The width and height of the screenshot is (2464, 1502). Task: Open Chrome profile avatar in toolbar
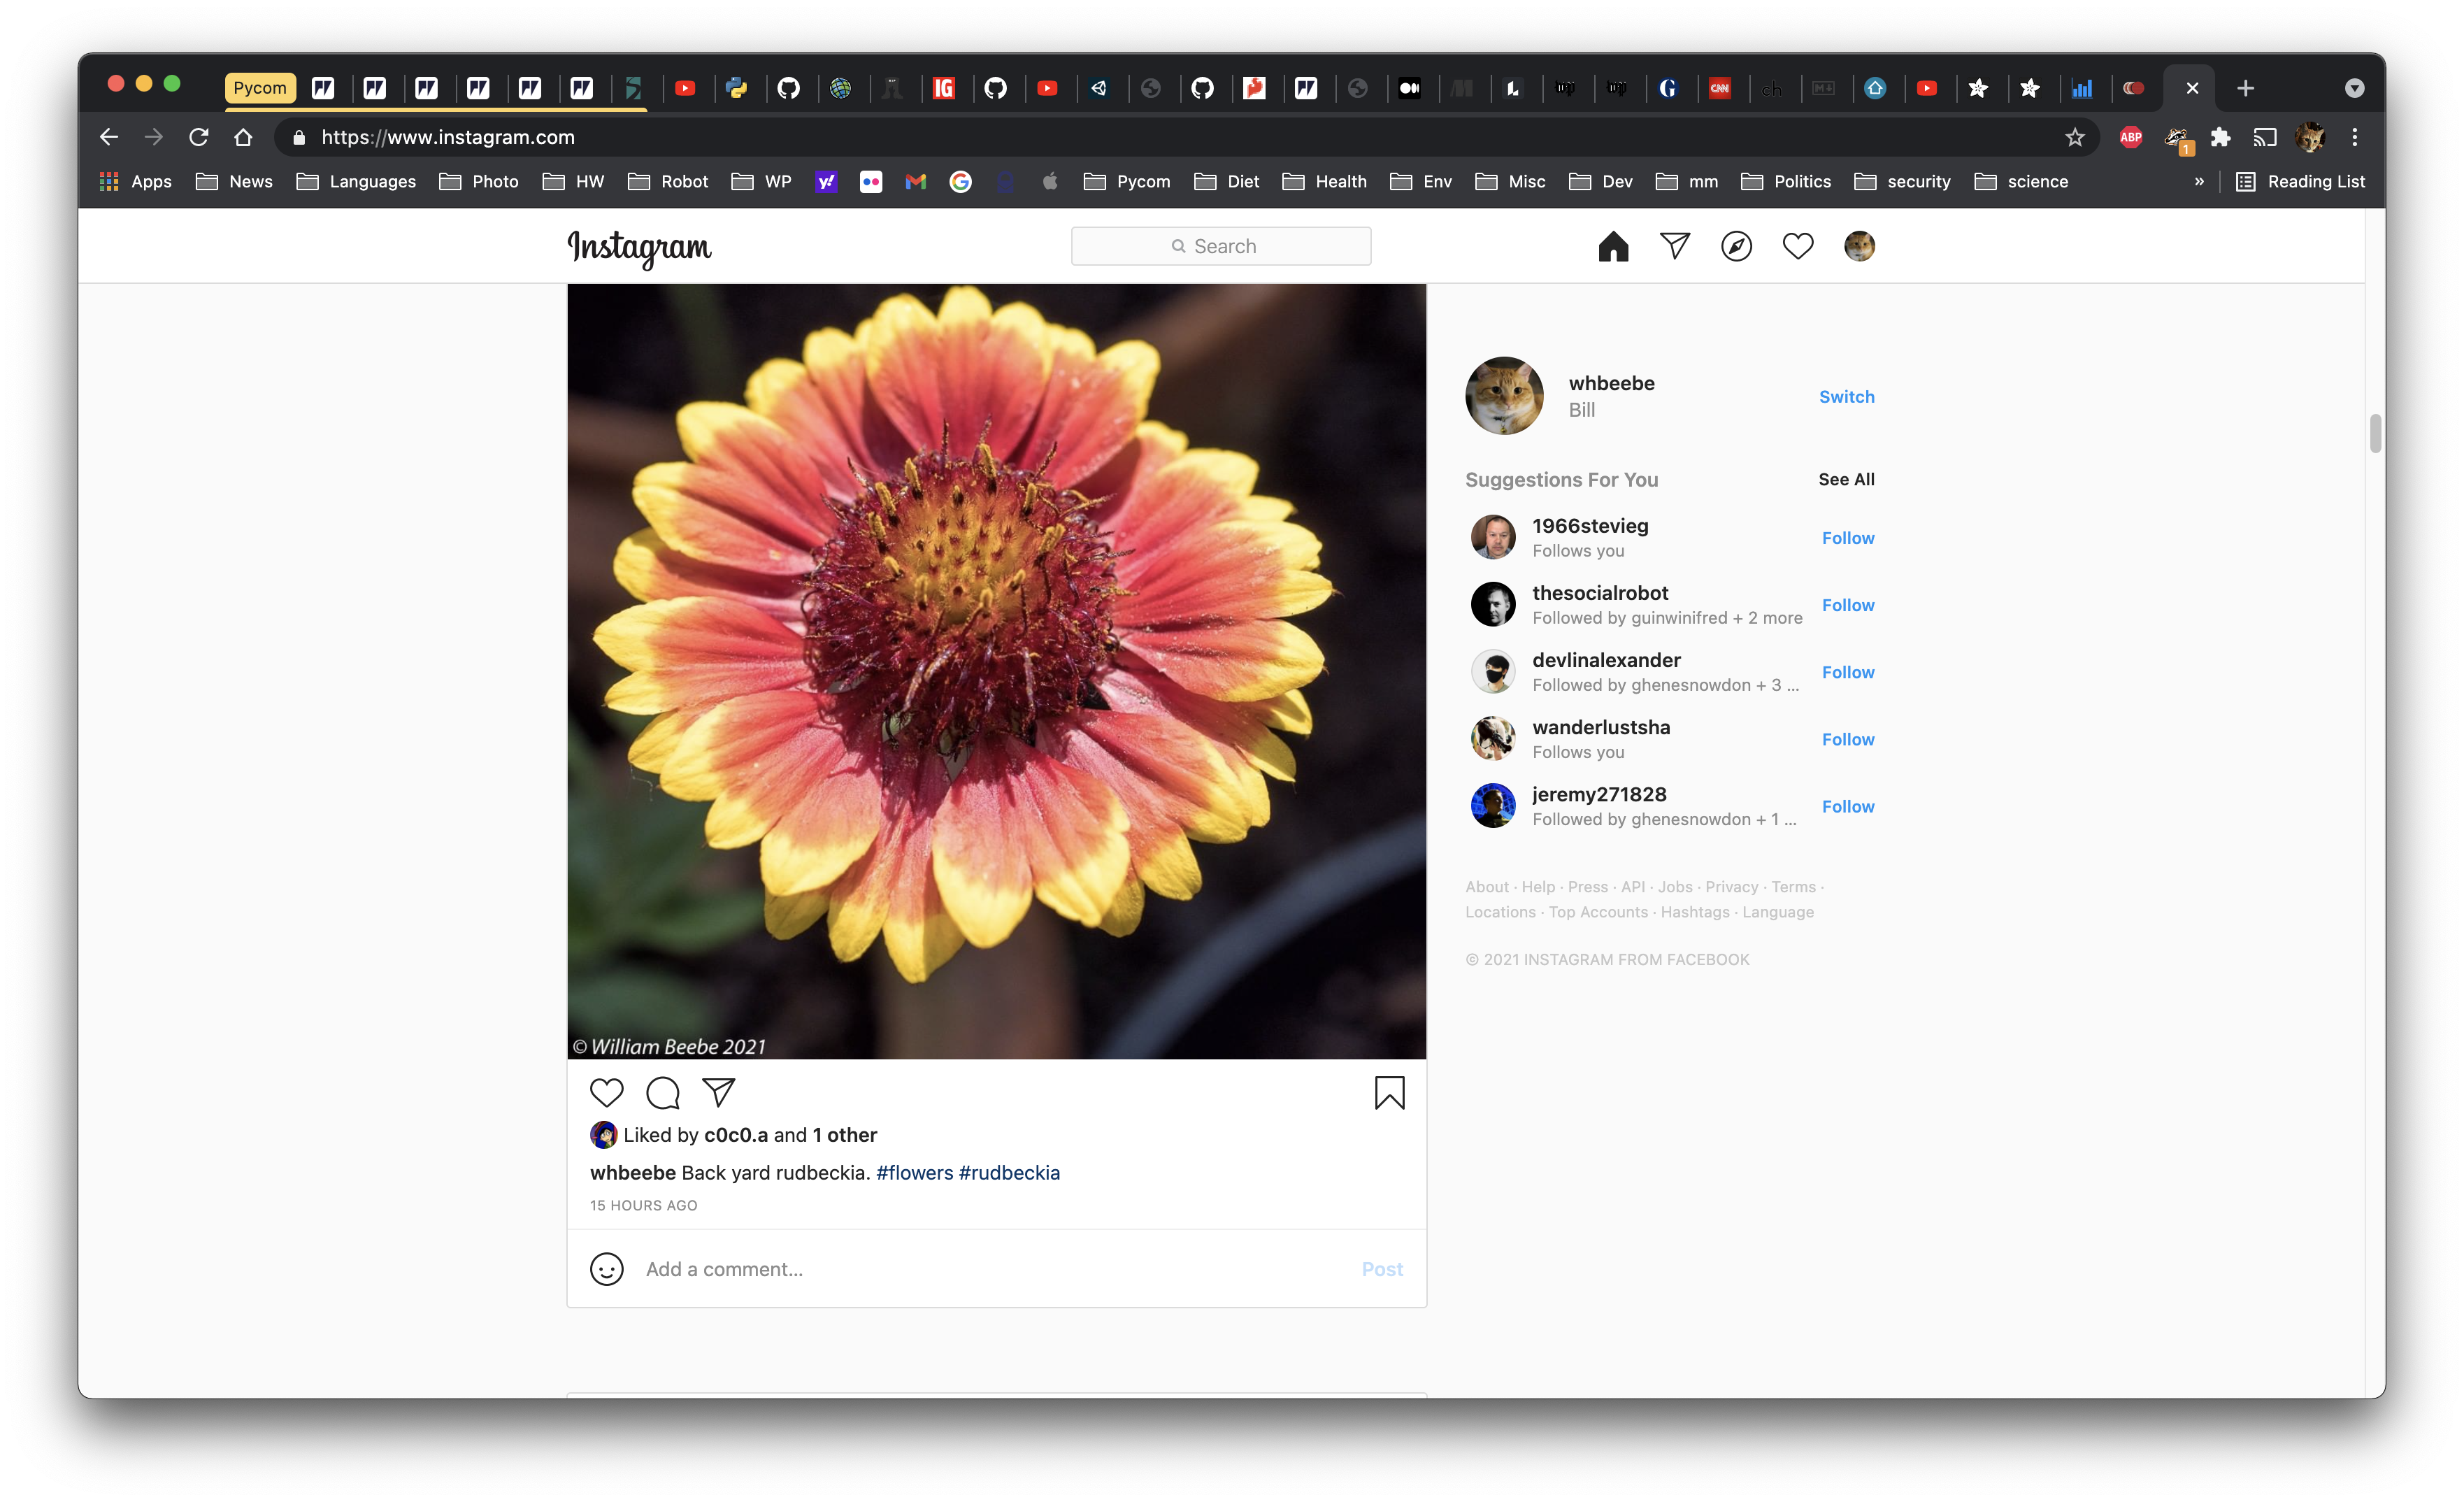[2310, 137]
